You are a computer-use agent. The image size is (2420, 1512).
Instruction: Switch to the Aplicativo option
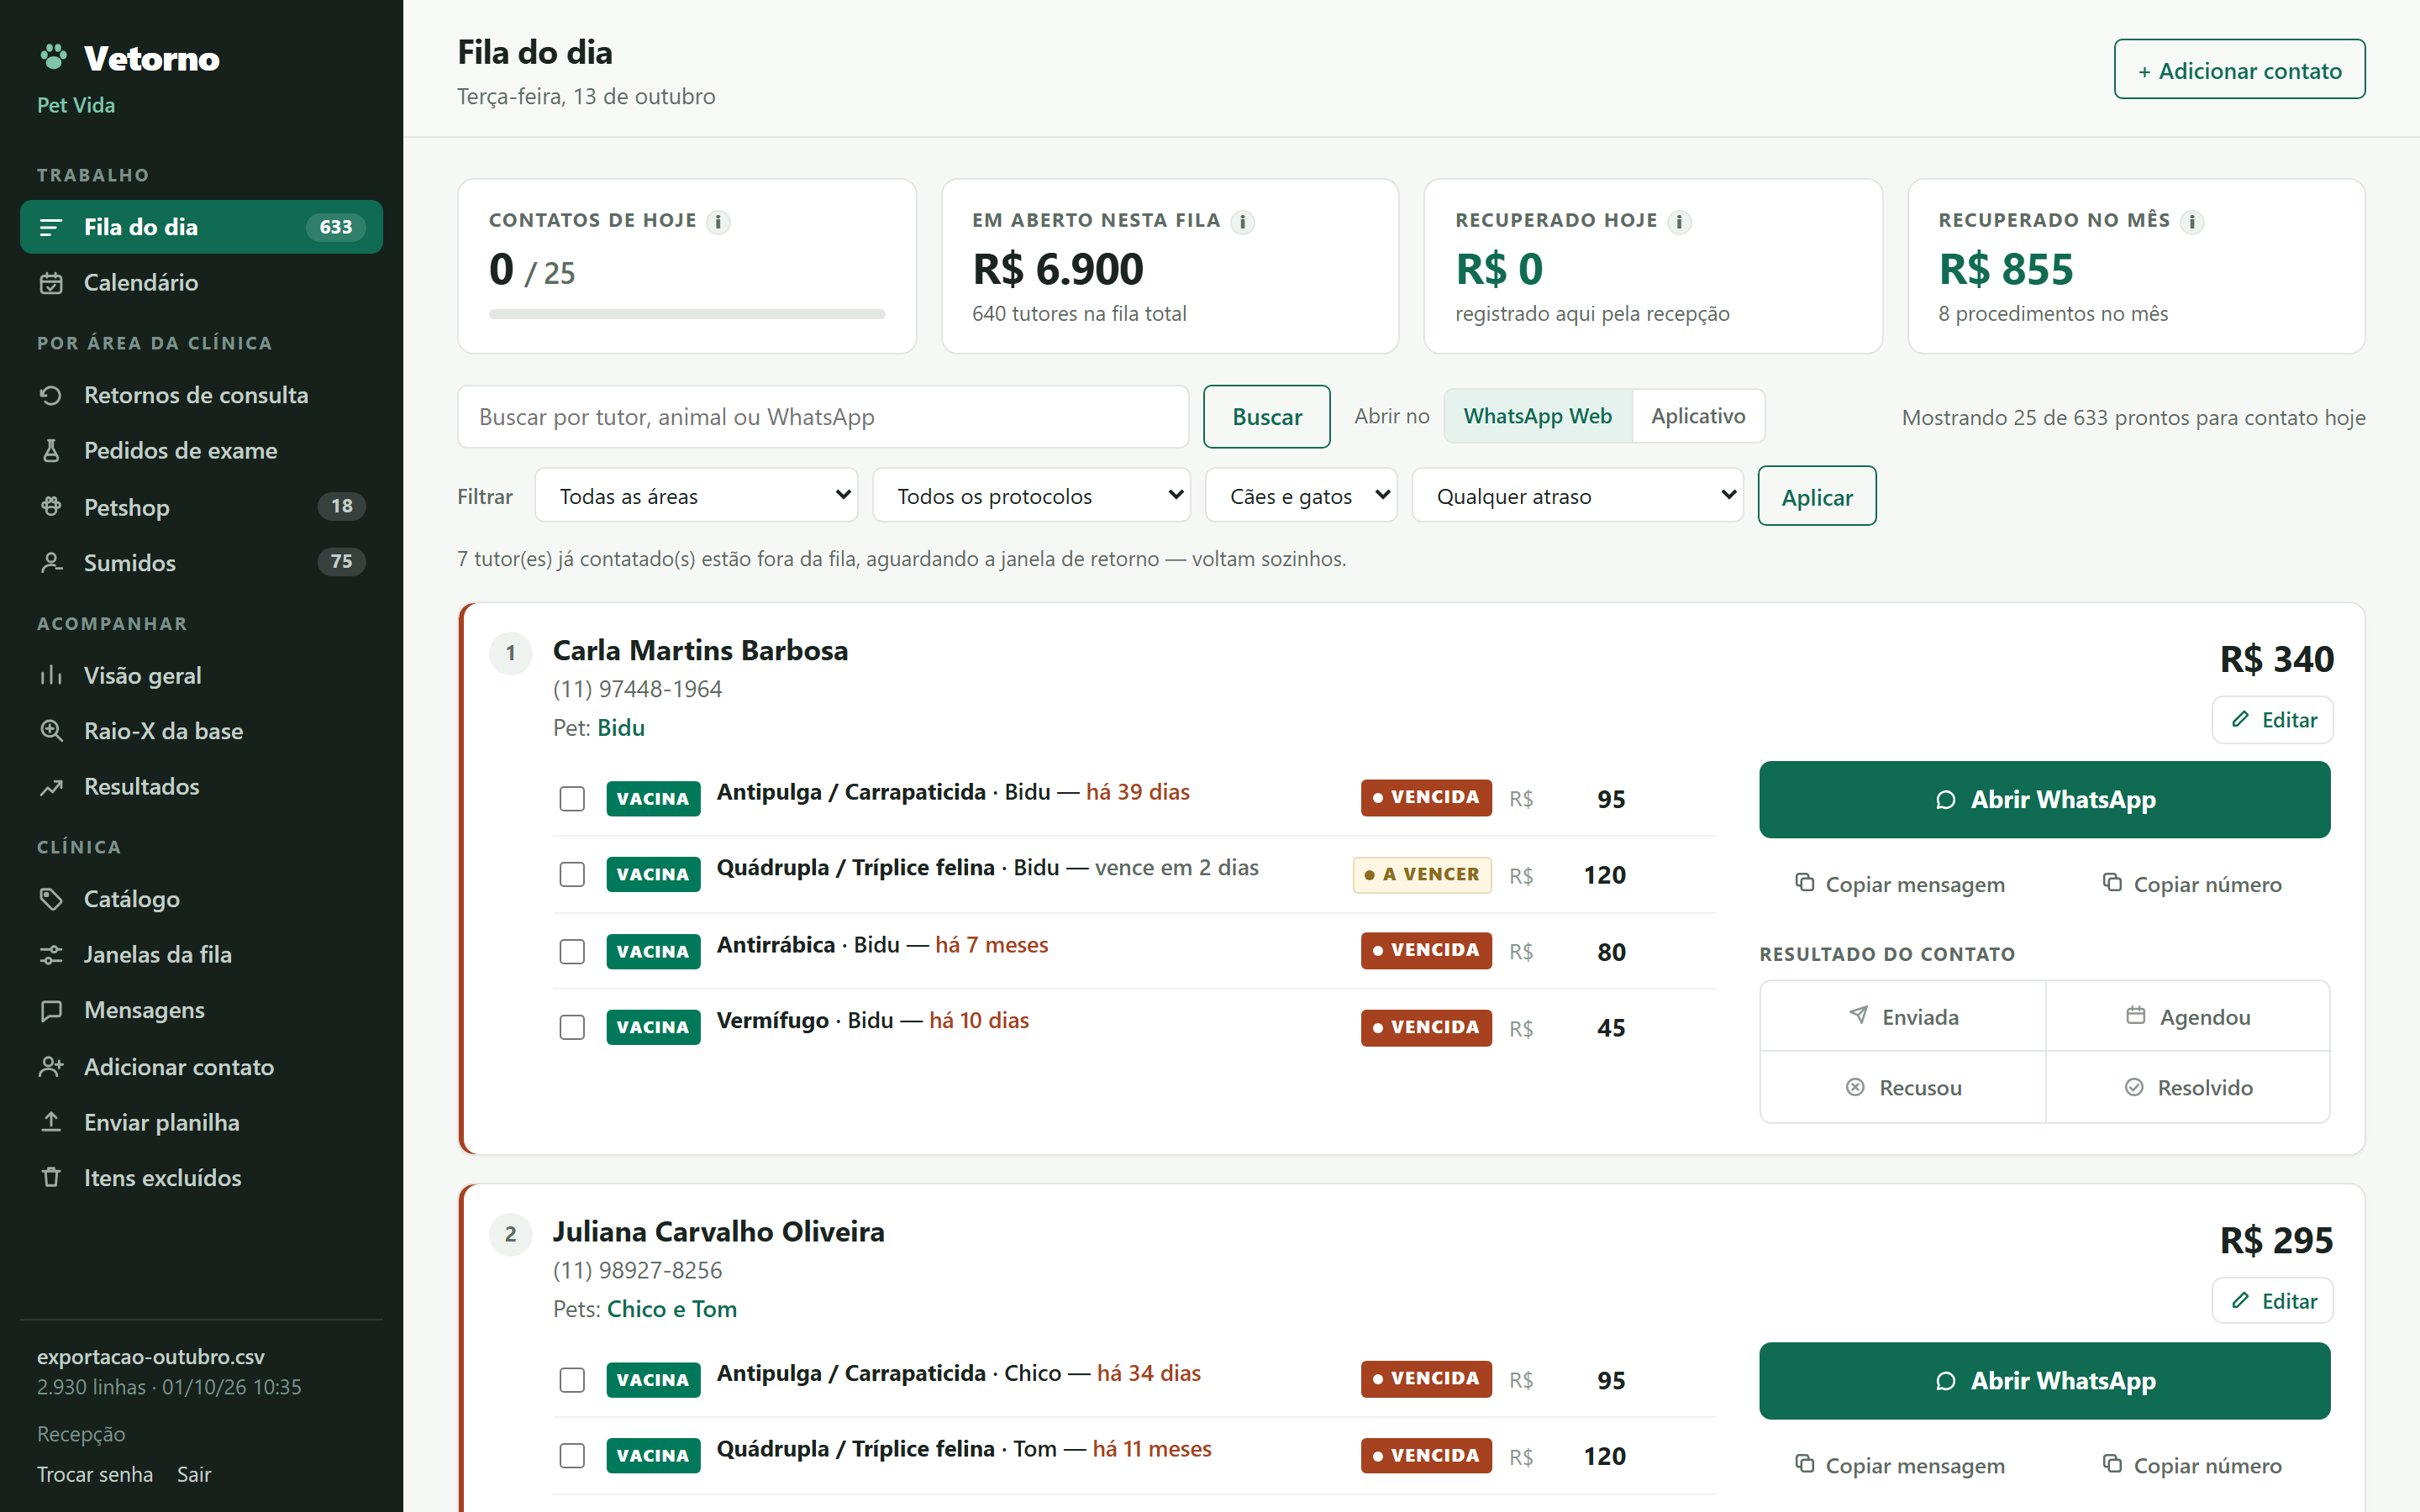coord(1698,416)
